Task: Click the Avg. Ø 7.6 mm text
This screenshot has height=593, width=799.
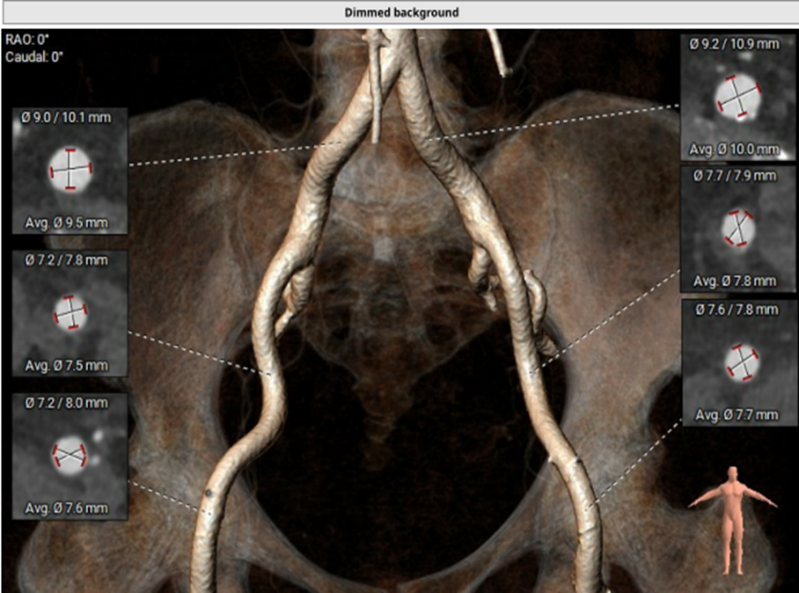Action: click(x=70, y=507)
